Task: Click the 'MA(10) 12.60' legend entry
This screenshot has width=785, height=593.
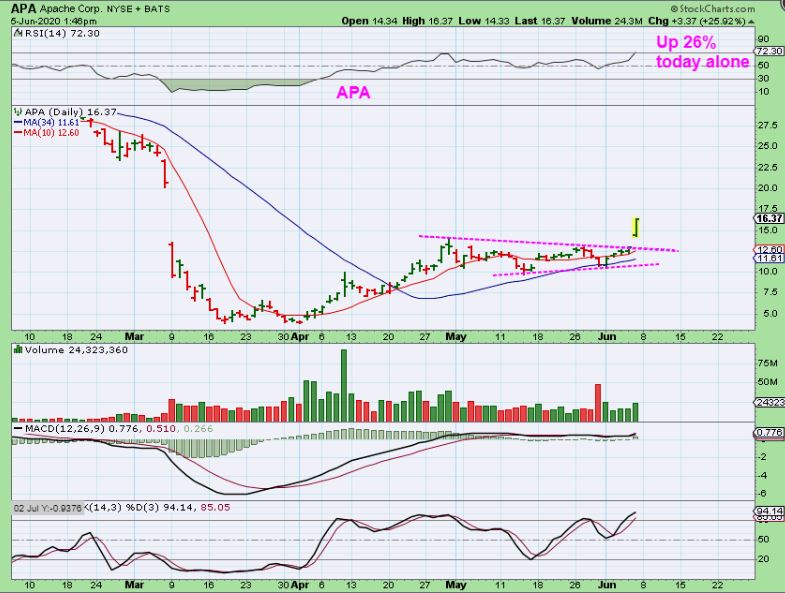Action: (x=47, y=133)
